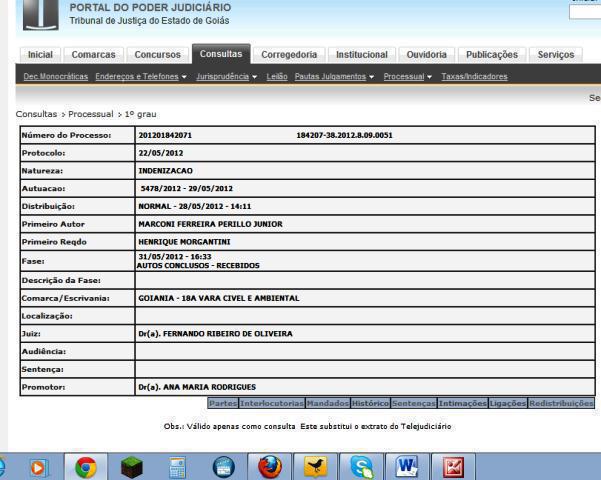The width and height of the screenshot is (601, 480).
Task: Open Skype from the taskbar
Action: point(360,465)
